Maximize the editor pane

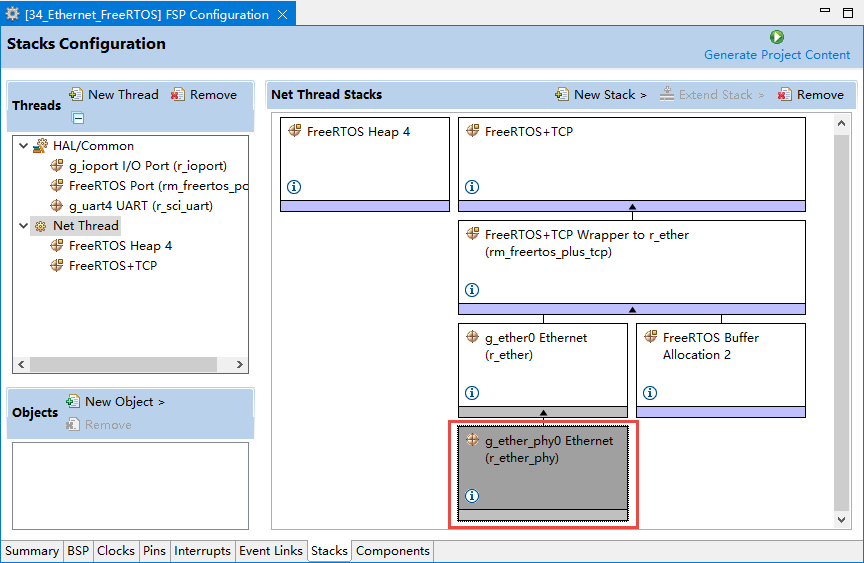pos(848,13)
